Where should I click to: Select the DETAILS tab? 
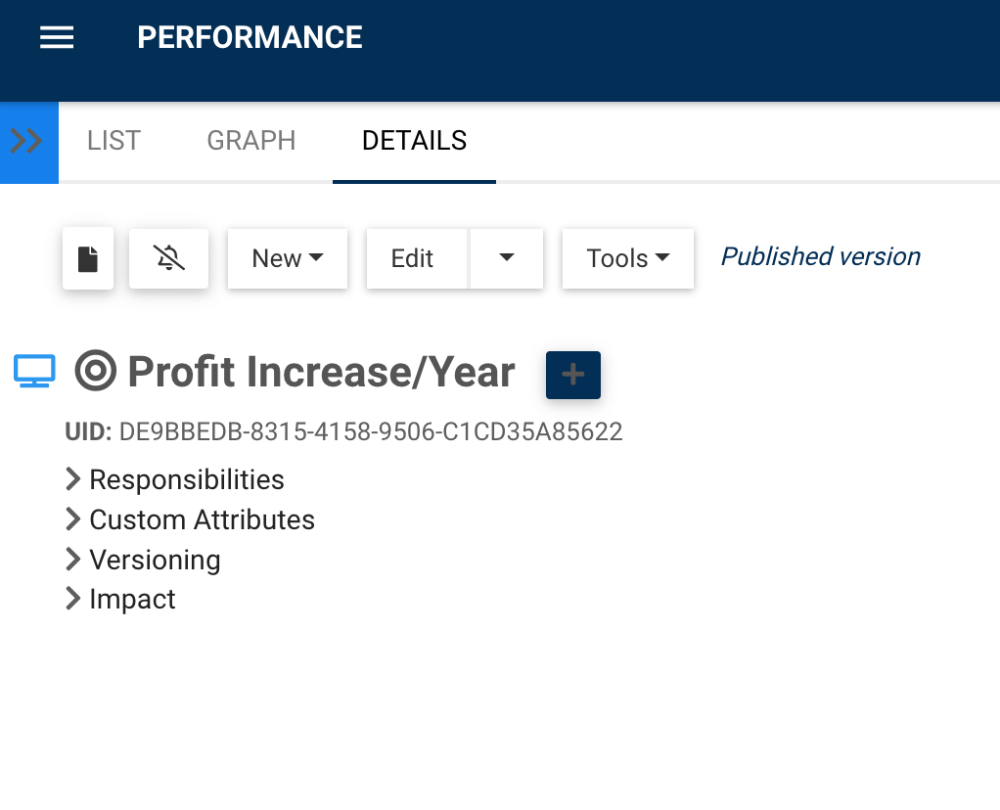point(414,141)
